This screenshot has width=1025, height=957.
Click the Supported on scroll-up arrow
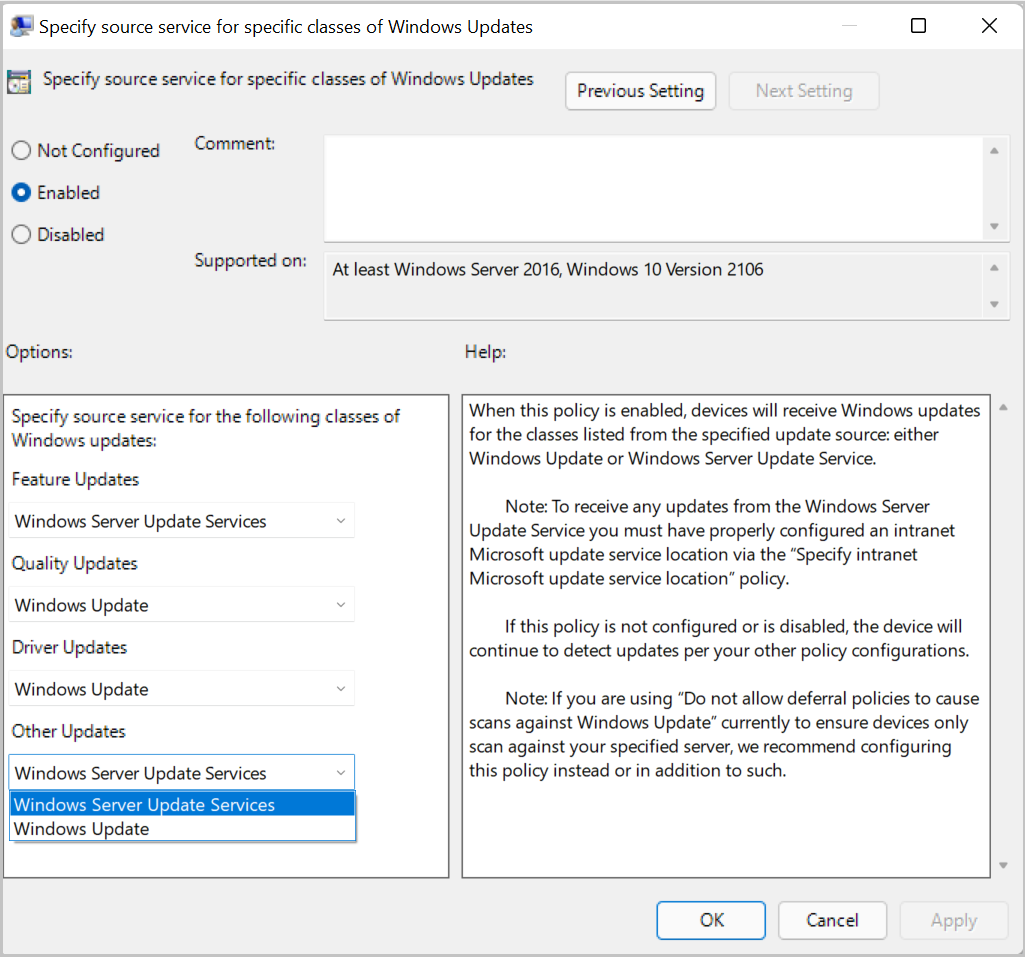[995, 267]
